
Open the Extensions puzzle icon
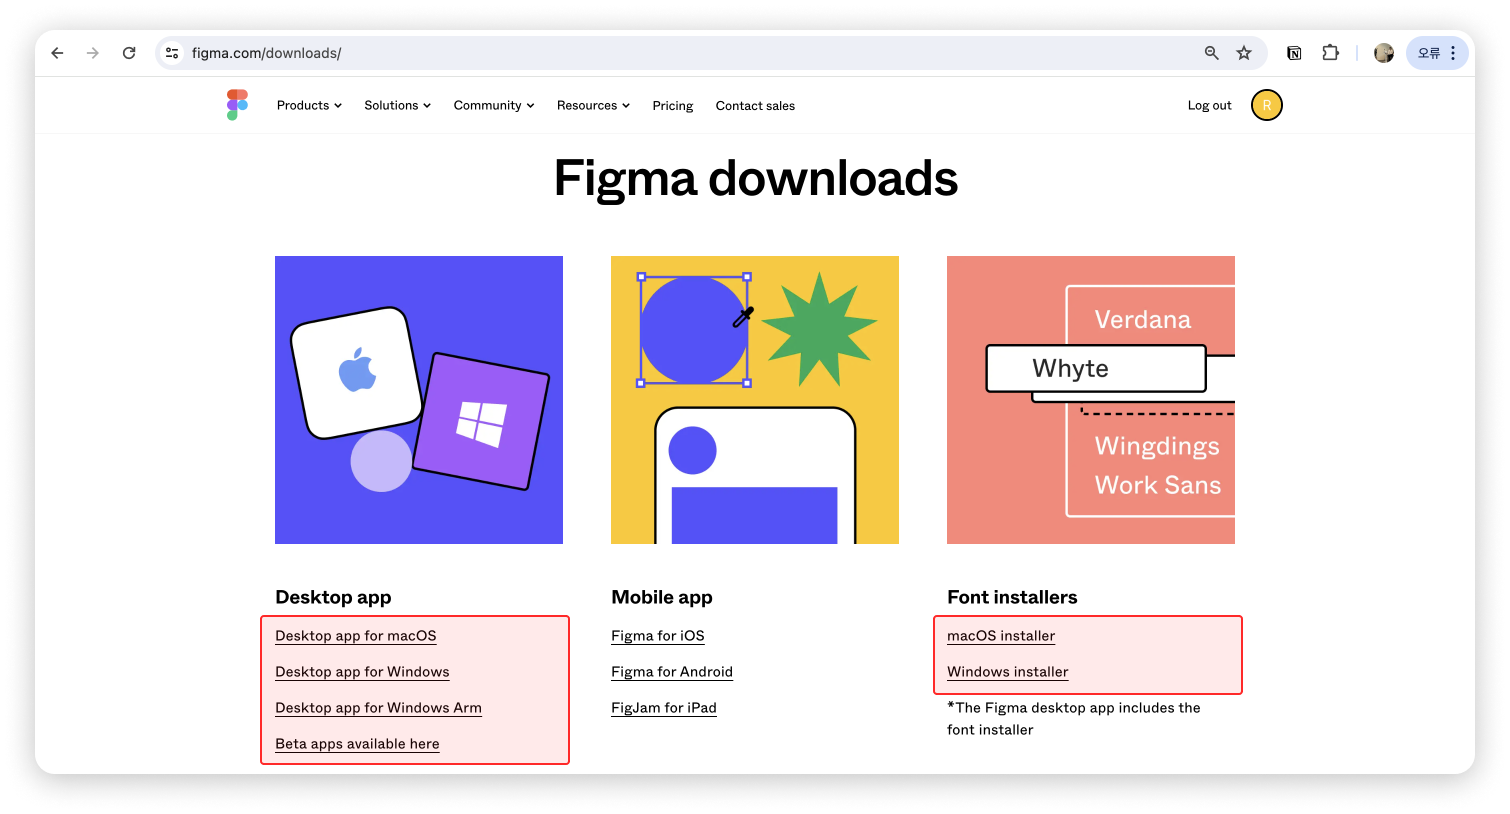point(1330,53)
